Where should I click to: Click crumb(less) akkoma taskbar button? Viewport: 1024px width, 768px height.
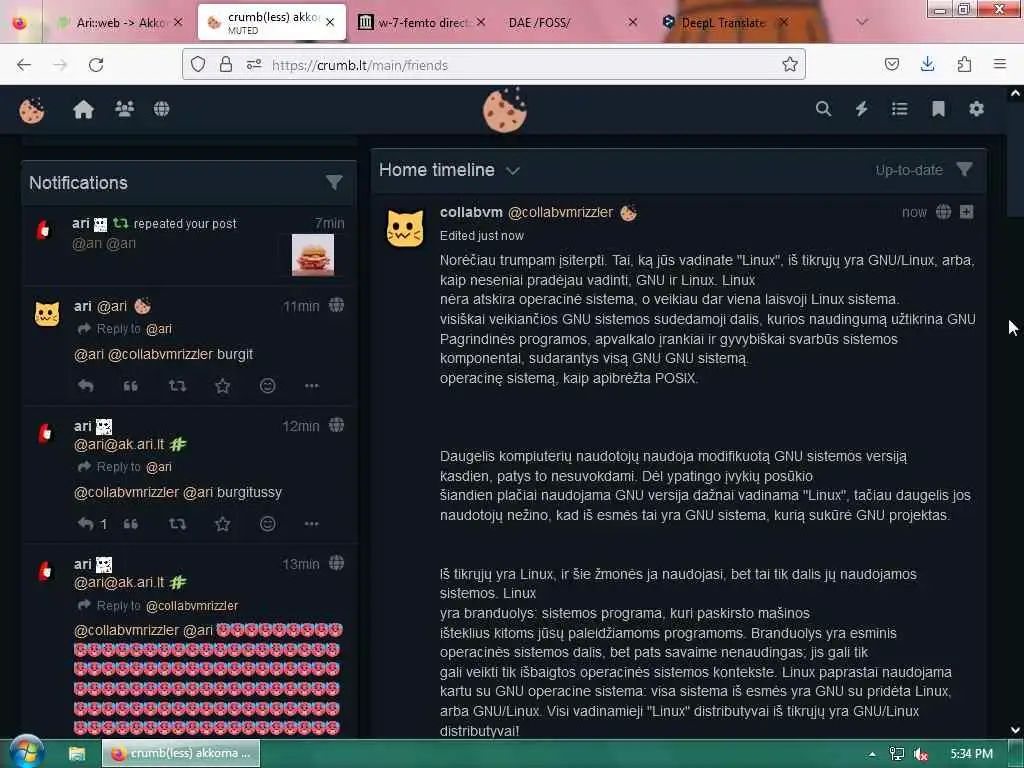[181, 754]
